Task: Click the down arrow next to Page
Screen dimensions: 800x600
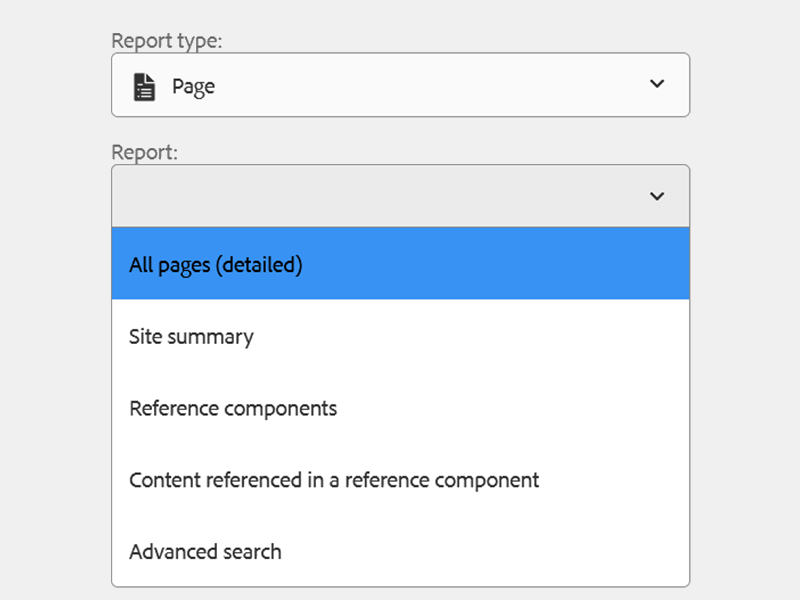Action: pos(657,85)
